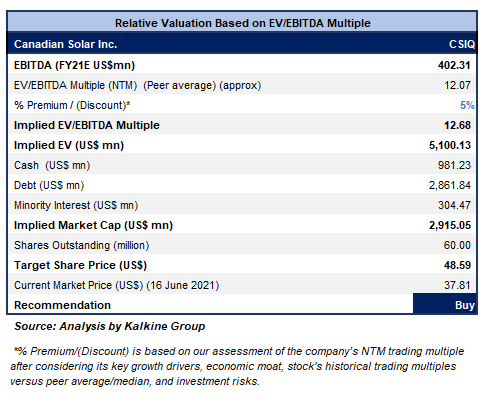The height and width of the screenshot is (402, 492).
Task: Click the cash value 981.23
Action: point(454,165)
